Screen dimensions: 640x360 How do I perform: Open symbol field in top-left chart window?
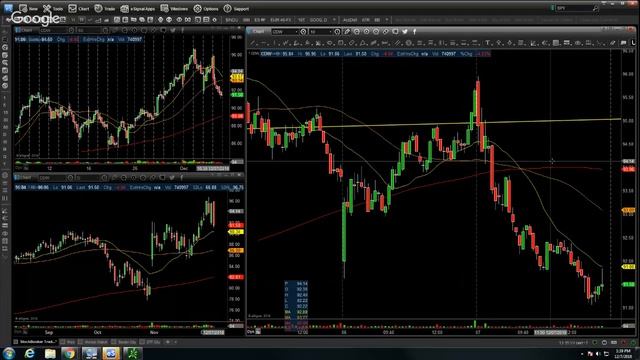pyautogui.click(x=53, y=30)
